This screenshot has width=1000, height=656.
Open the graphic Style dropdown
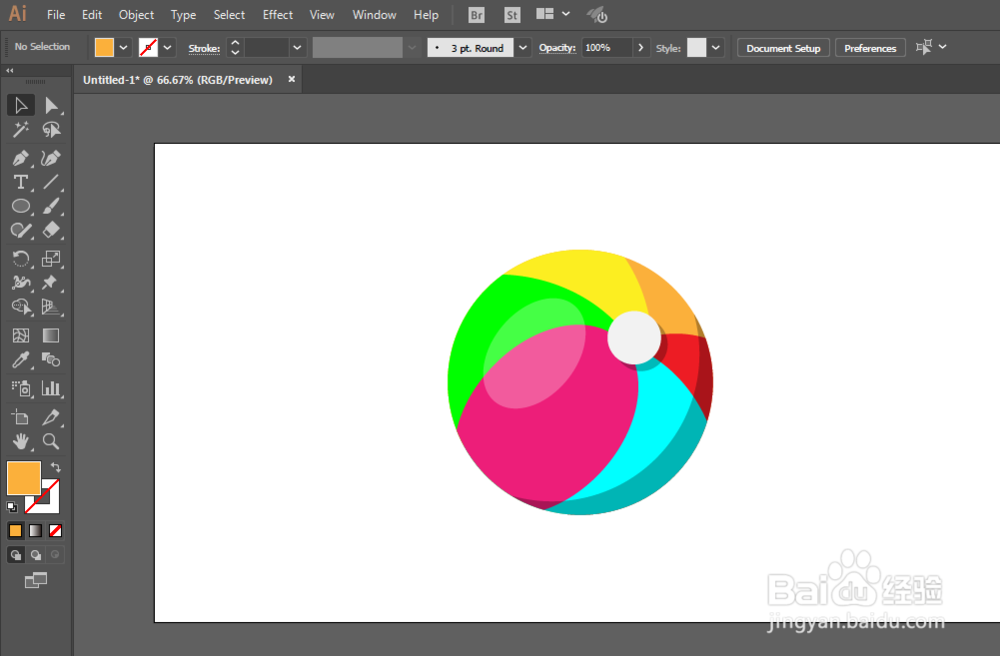pyautogui.click(x=716, y=48)
